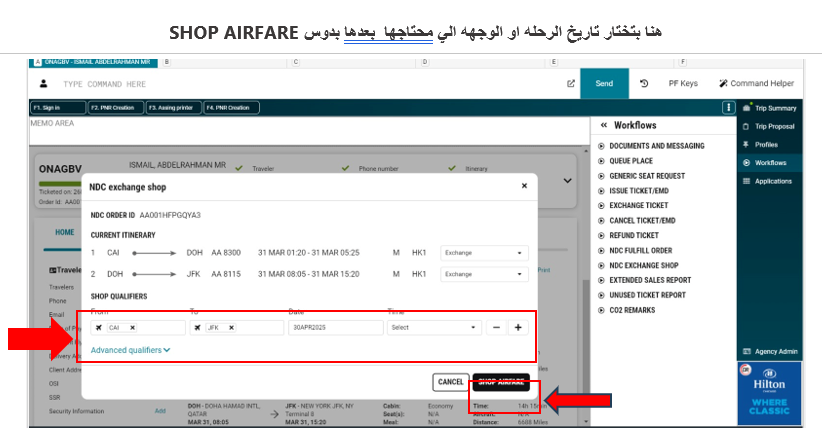Click the user profile icon beside command field

click(44, 83)
